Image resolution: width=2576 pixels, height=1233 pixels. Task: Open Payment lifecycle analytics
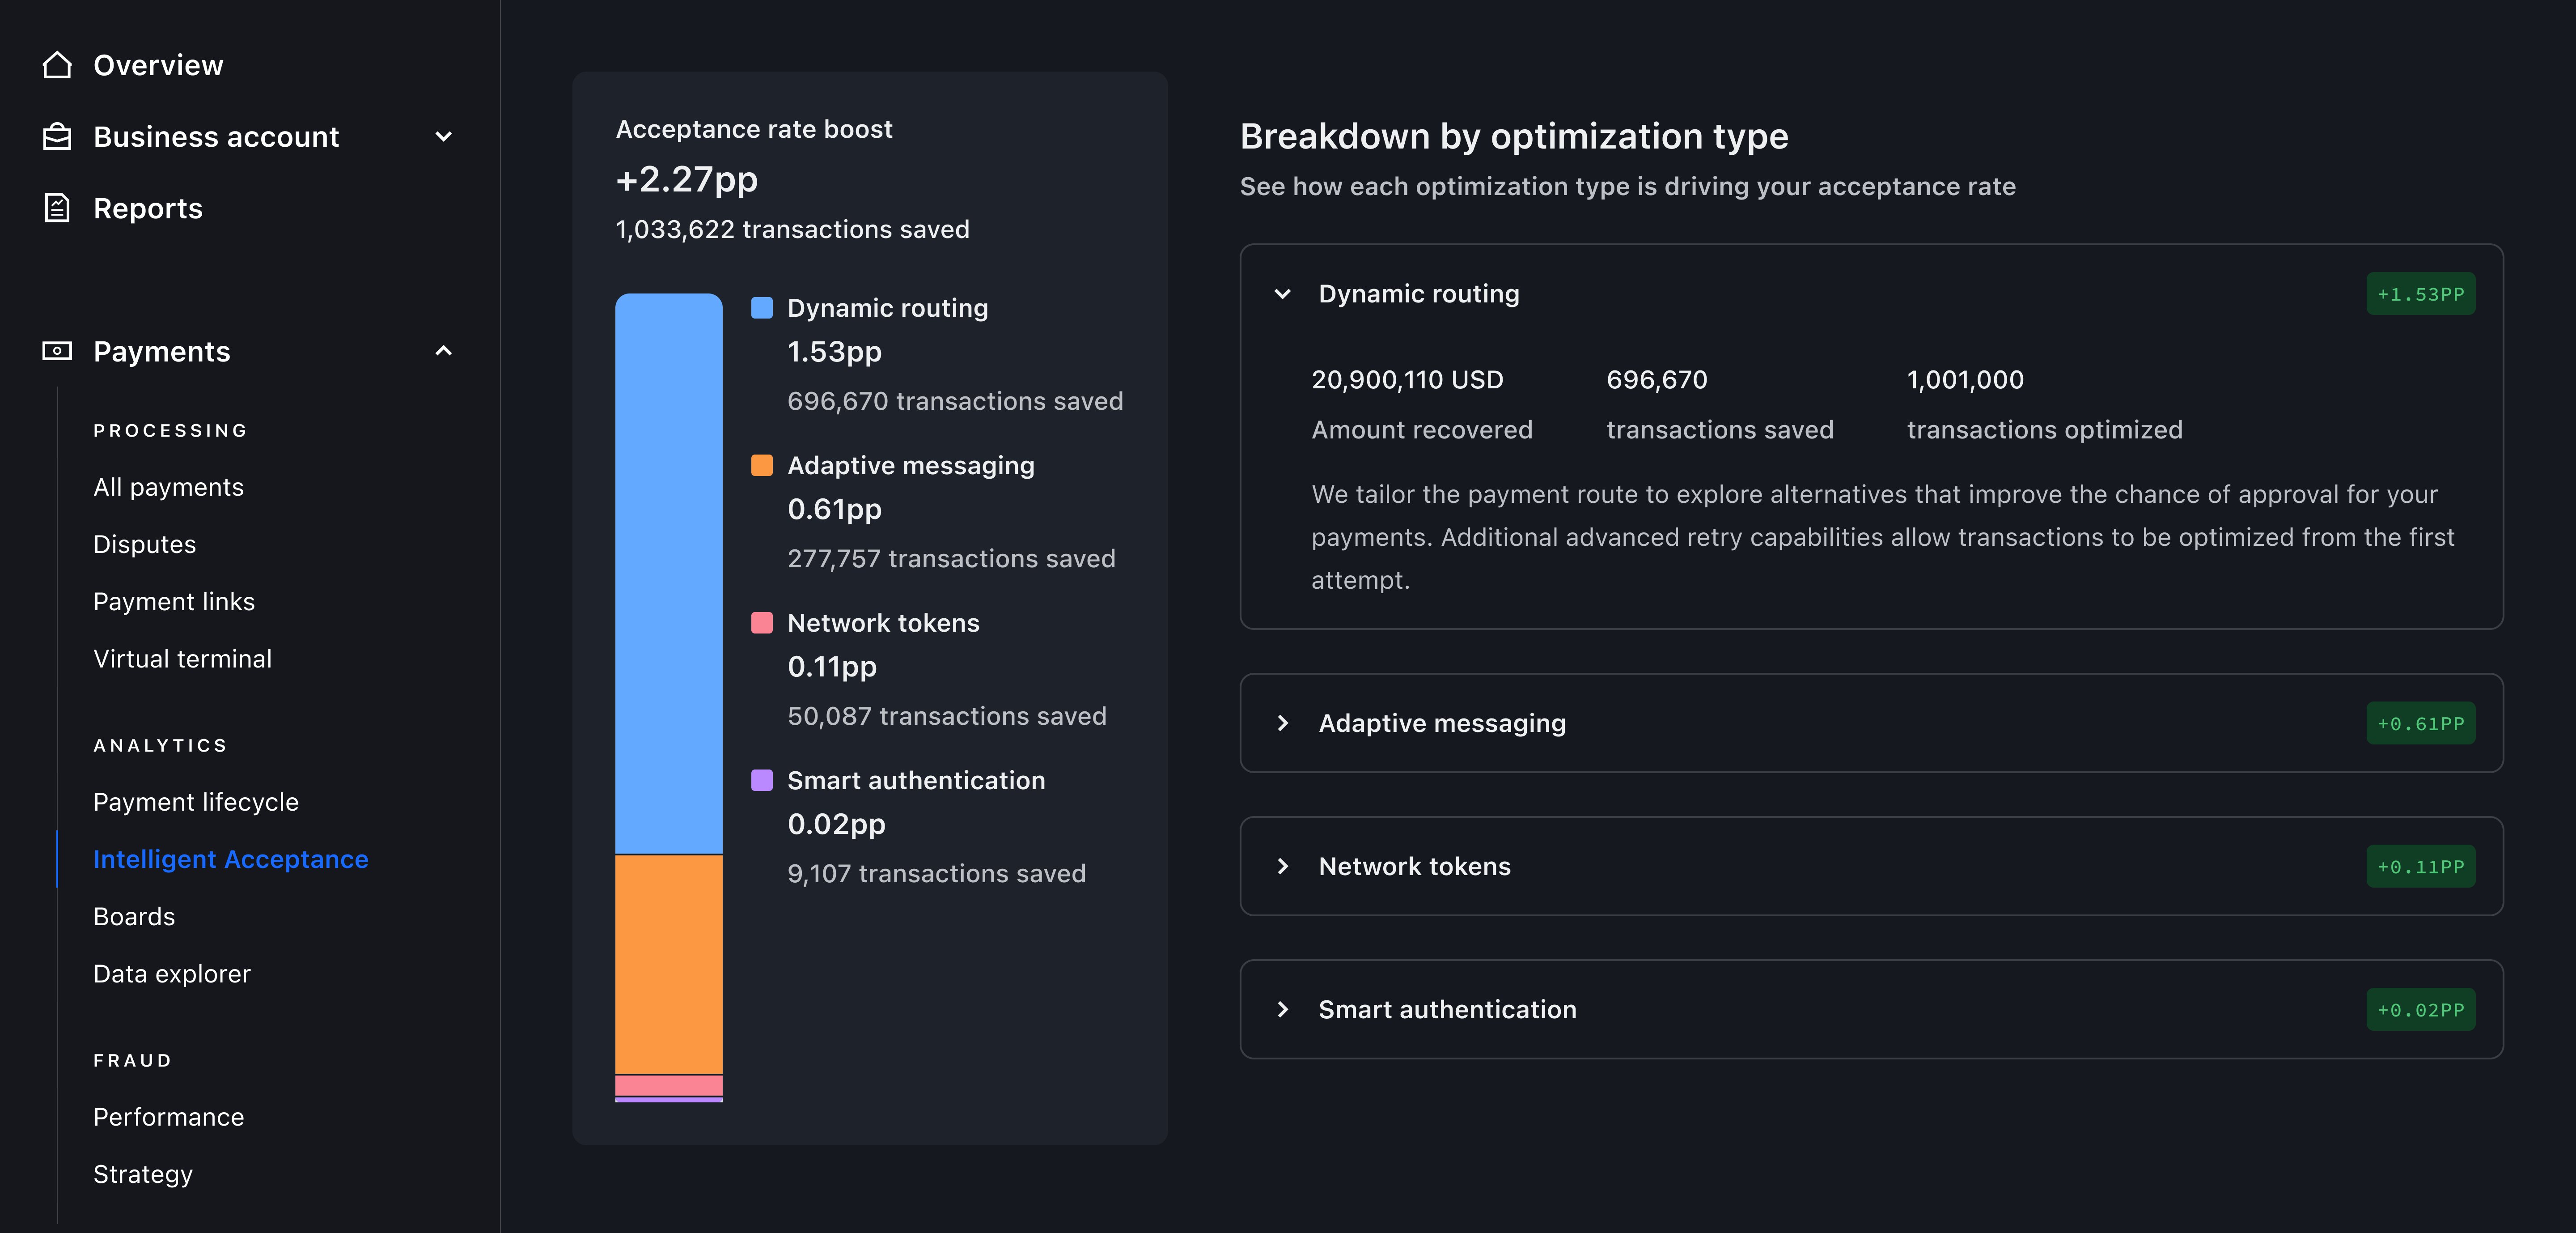click(196, 802)
